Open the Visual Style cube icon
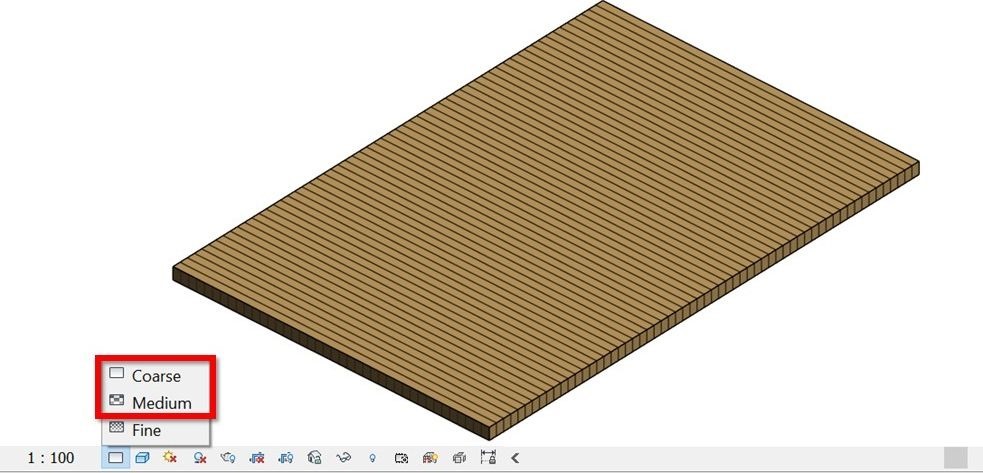The width and height of the screenshot is (983, 473). [142, 458]
